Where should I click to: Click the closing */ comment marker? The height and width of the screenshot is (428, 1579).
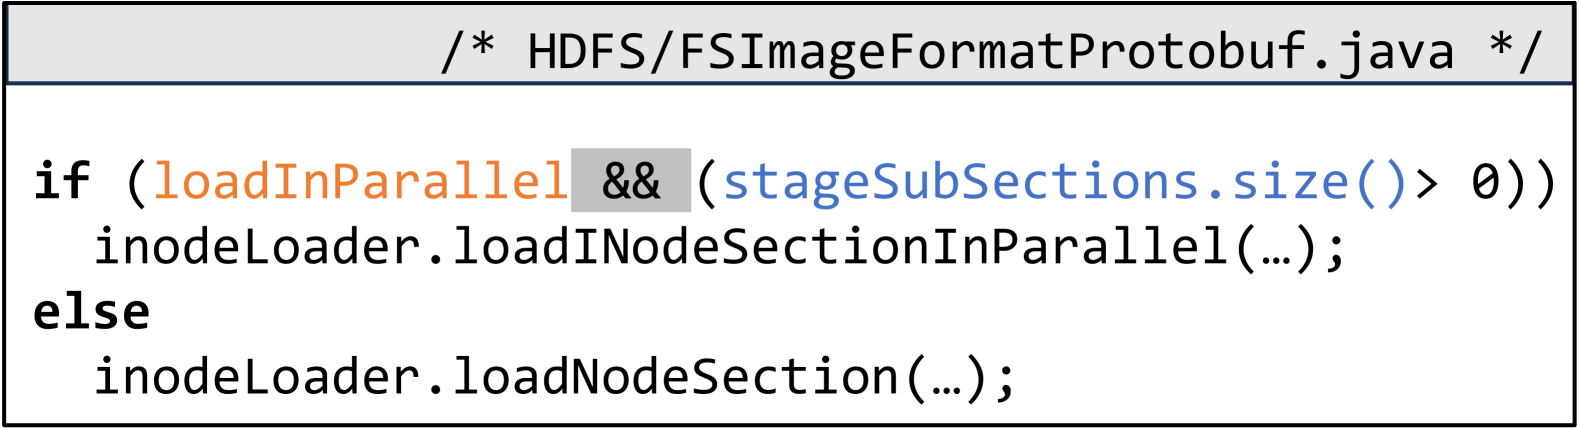click(x=1514, y=52)
